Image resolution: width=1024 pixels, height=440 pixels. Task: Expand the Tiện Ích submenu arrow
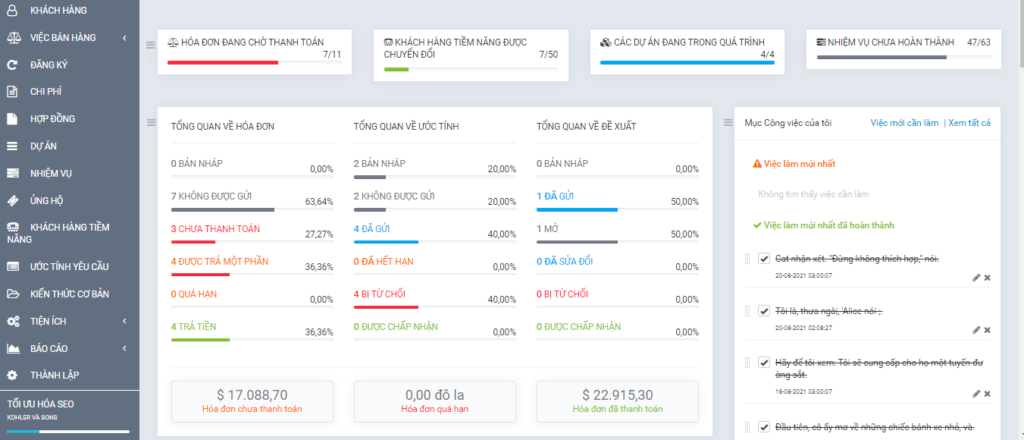(123, 321)
